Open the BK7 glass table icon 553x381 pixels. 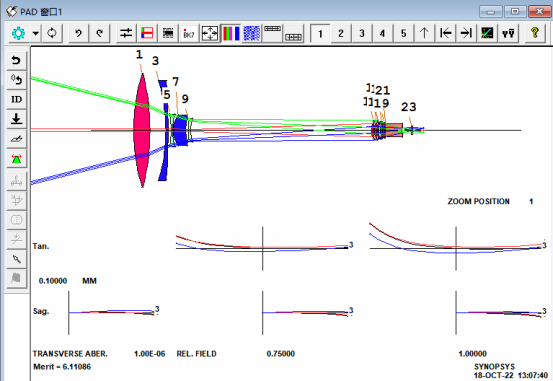189,33
